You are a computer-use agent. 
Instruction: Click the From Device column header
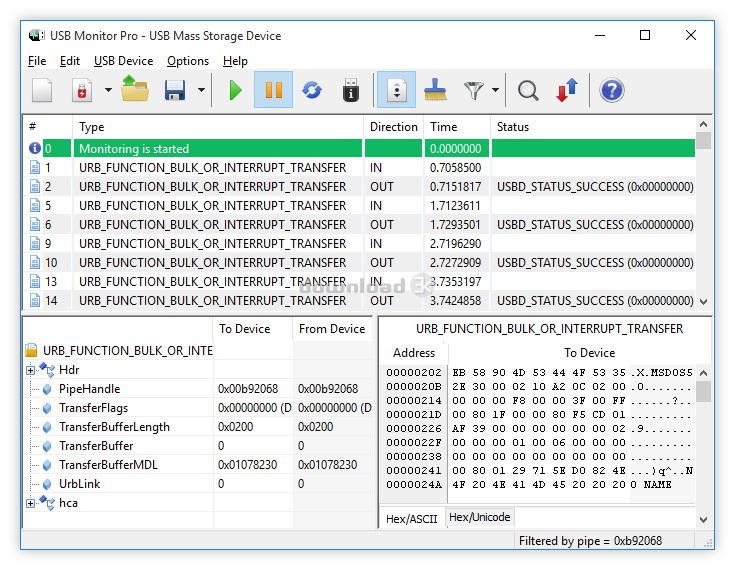point(332,329)
